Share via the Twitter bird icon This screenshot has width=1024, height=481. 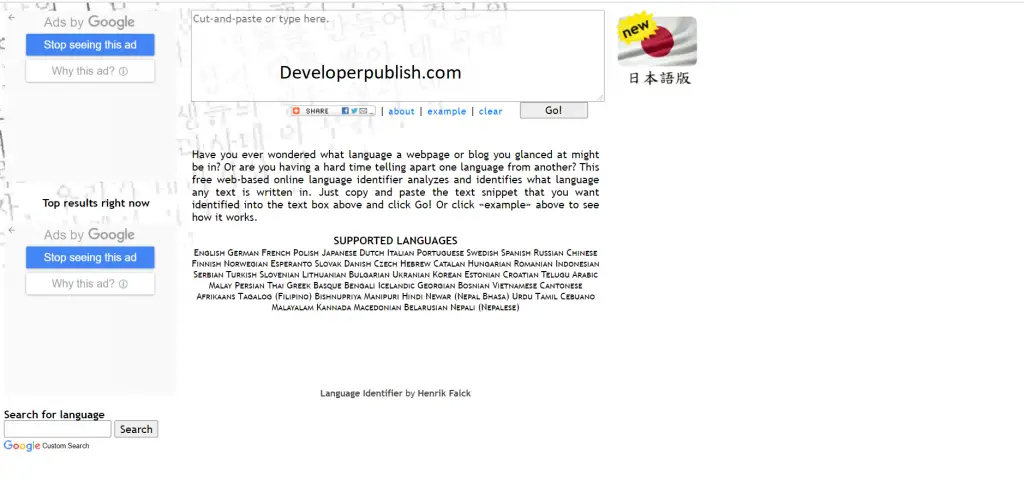tap(355, 111)
